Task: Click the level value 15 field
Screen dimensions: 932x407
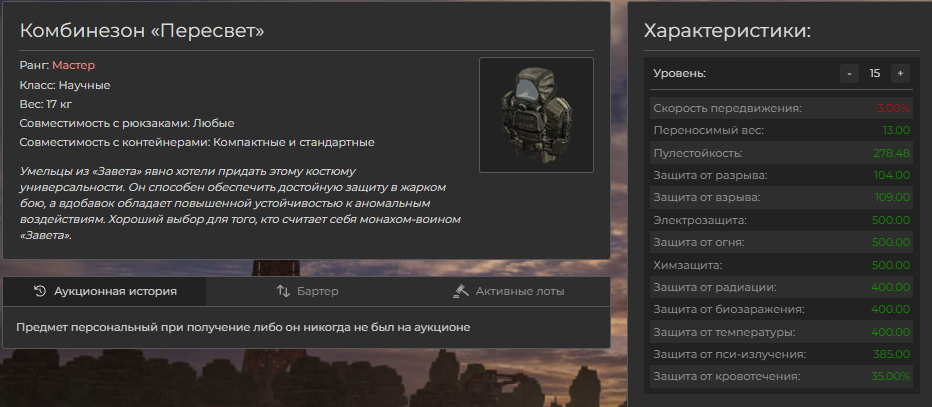Action: pyautogui.click(x=874, y=74)
